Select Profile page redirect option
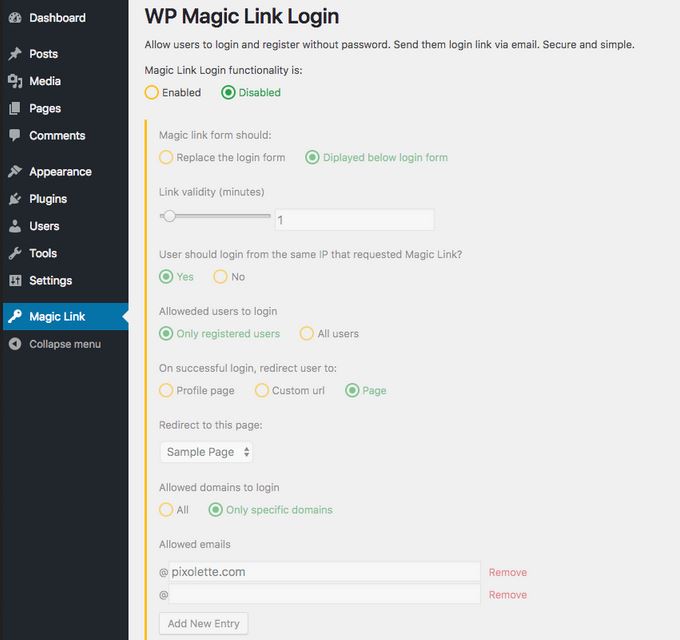 166,390
